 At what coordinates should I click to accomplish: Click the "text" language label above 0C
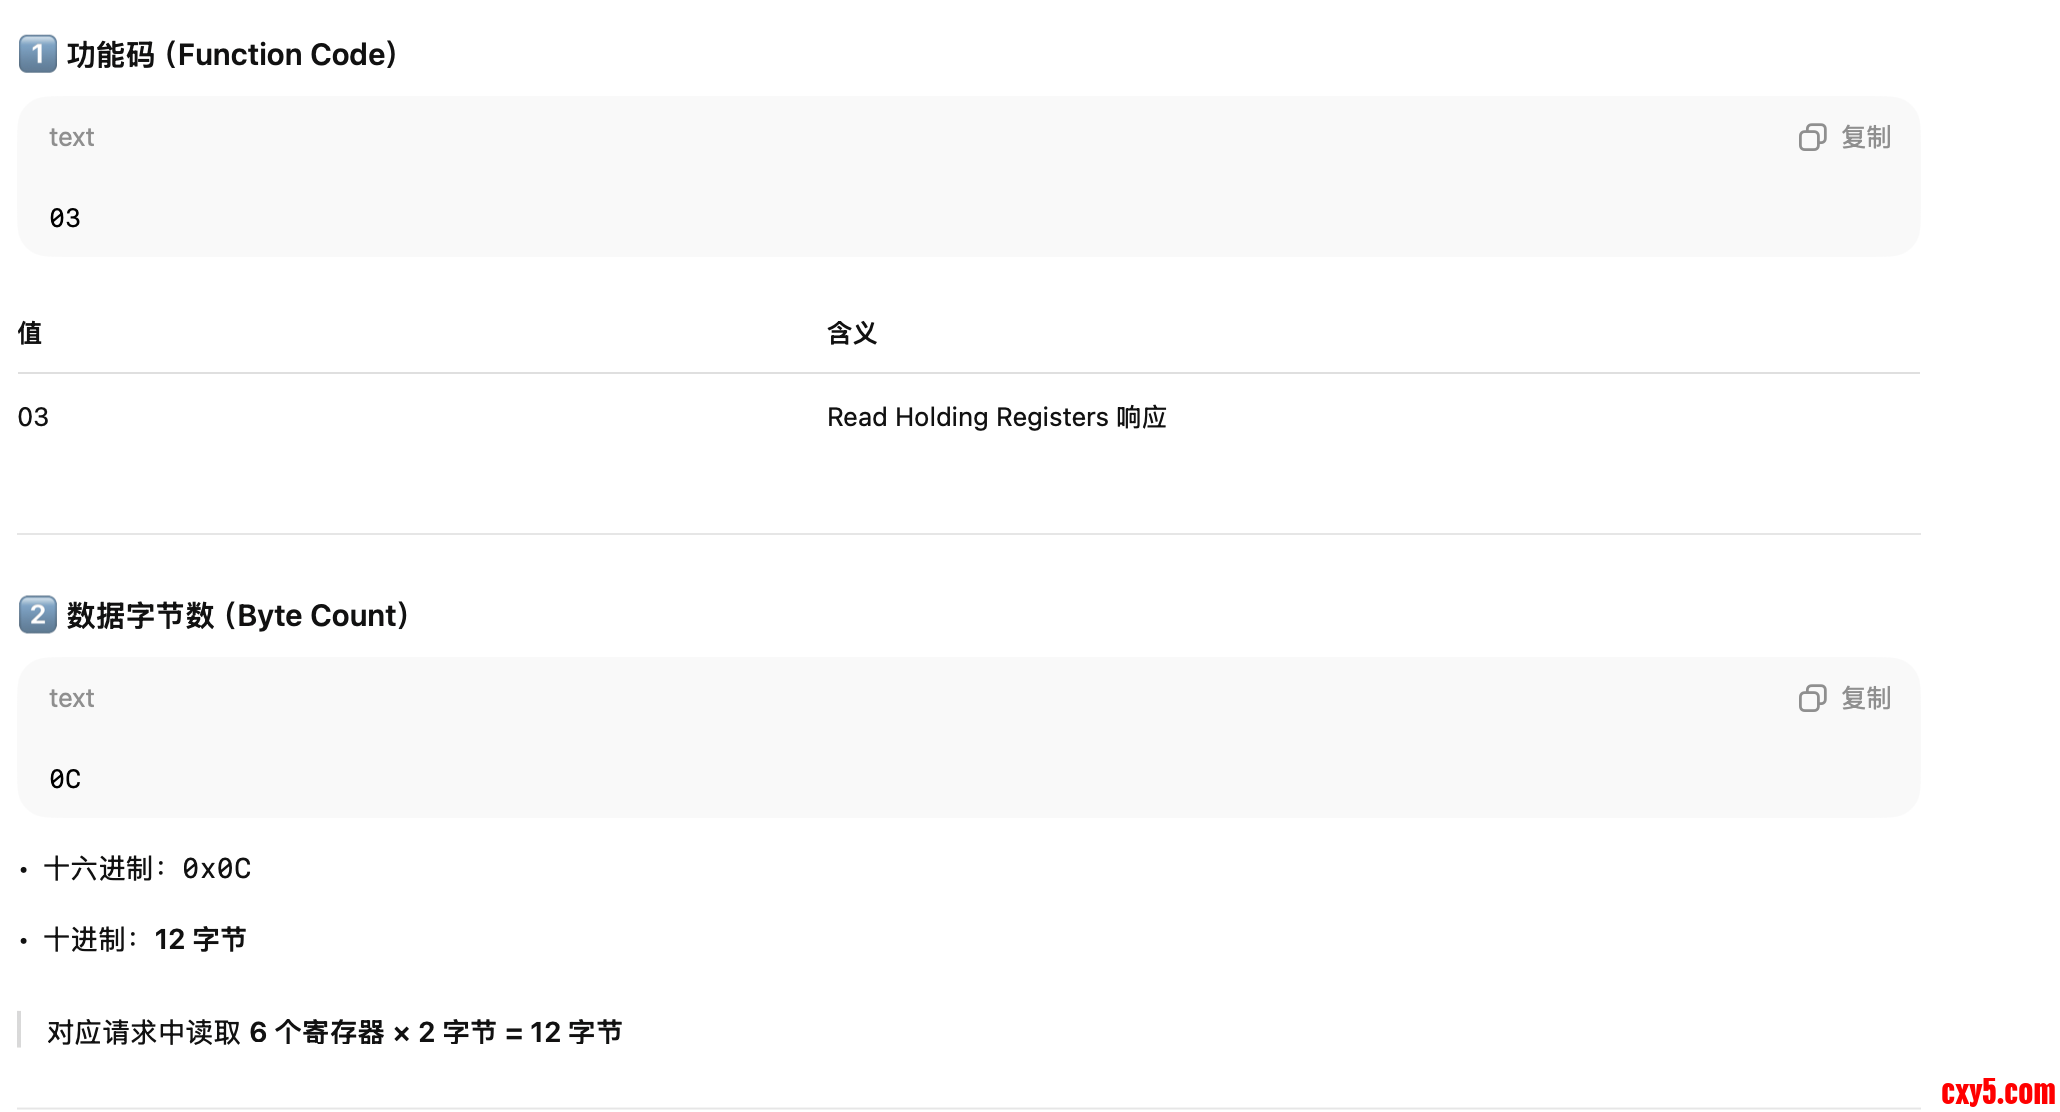coord(72,698)
